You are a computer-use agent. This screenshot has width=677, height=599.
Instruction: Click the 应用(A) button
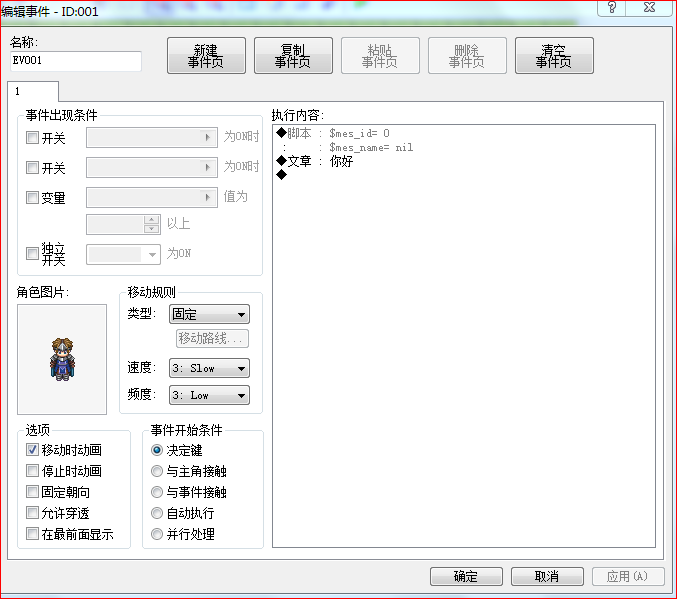click(x=628, y=576)
